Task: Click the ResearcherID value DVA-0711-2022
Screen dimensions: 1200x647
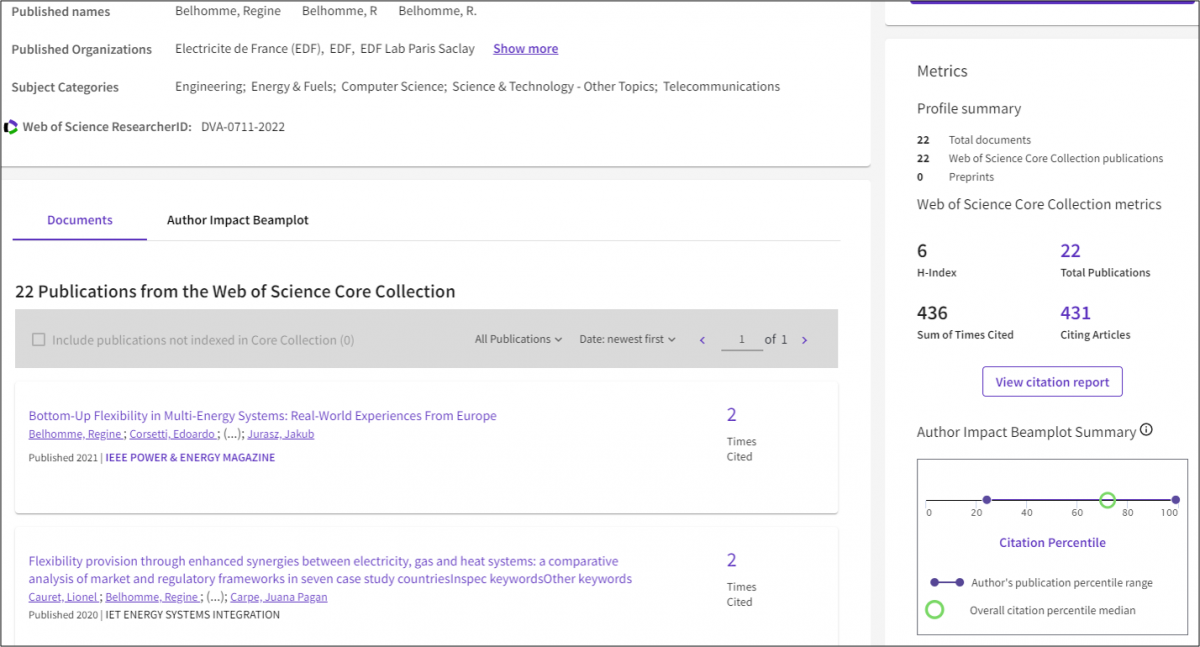Action: [243, 127]
